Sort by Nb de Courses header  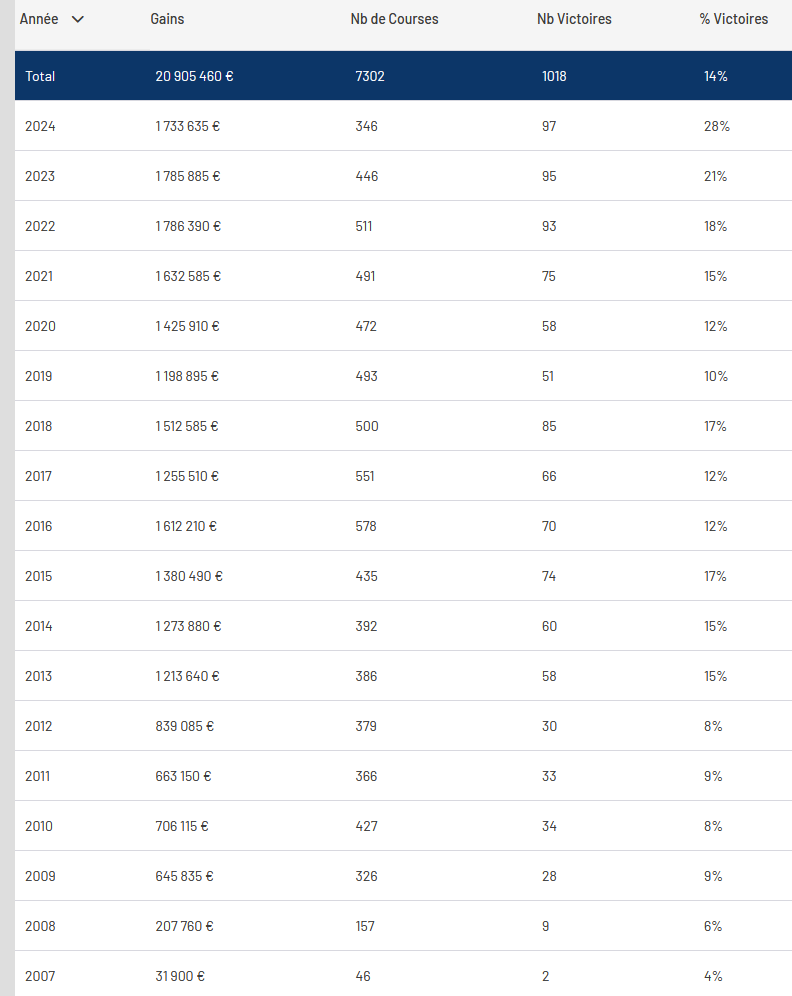pyautogui.click(x=394, y=19)
